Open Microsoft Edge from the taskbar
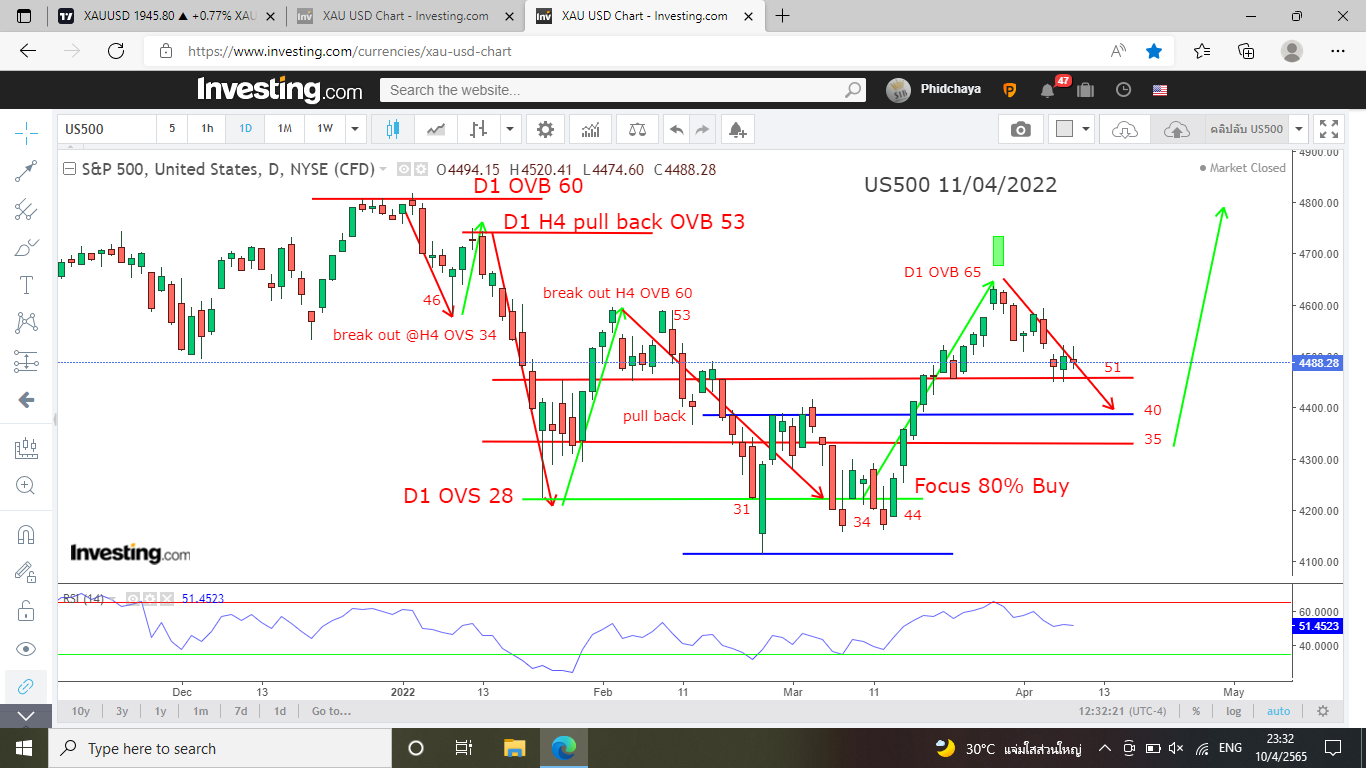Viewport: 1366px width, 768px height. pos(564,748)
